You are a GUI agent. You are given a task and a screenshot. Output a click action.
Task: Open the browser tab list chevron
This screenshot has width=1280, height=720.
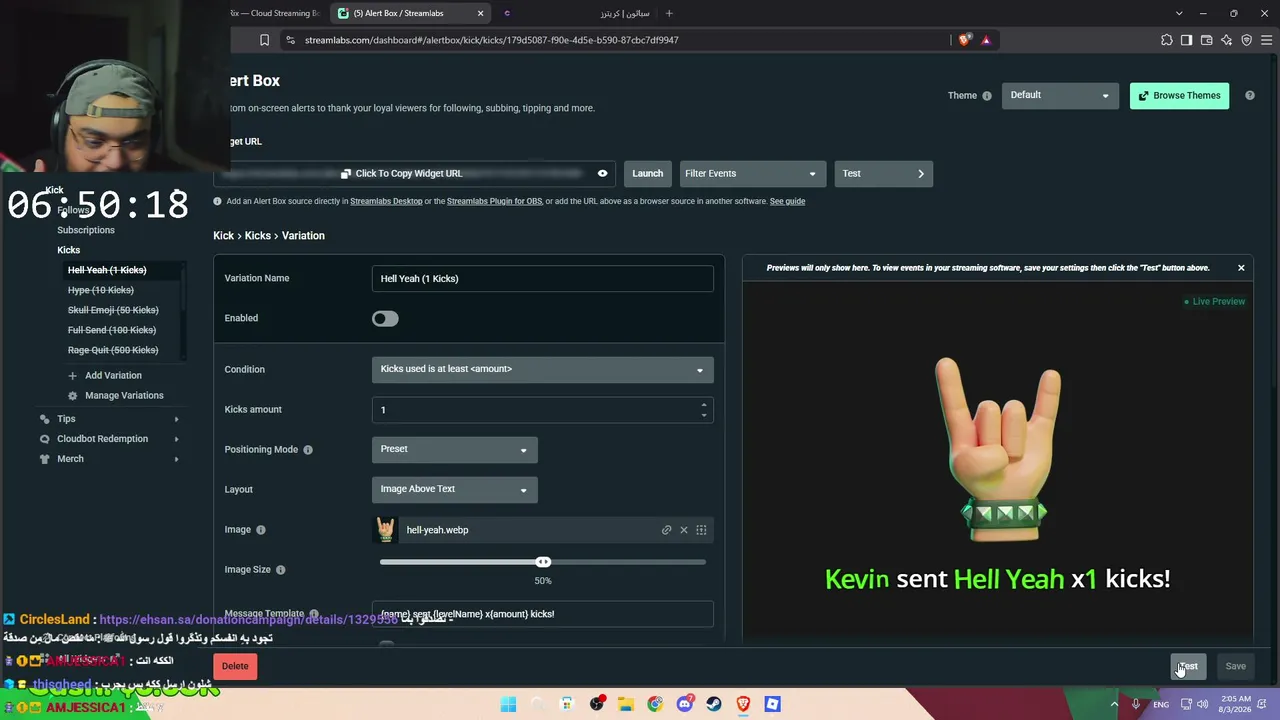pos(1179,13)
